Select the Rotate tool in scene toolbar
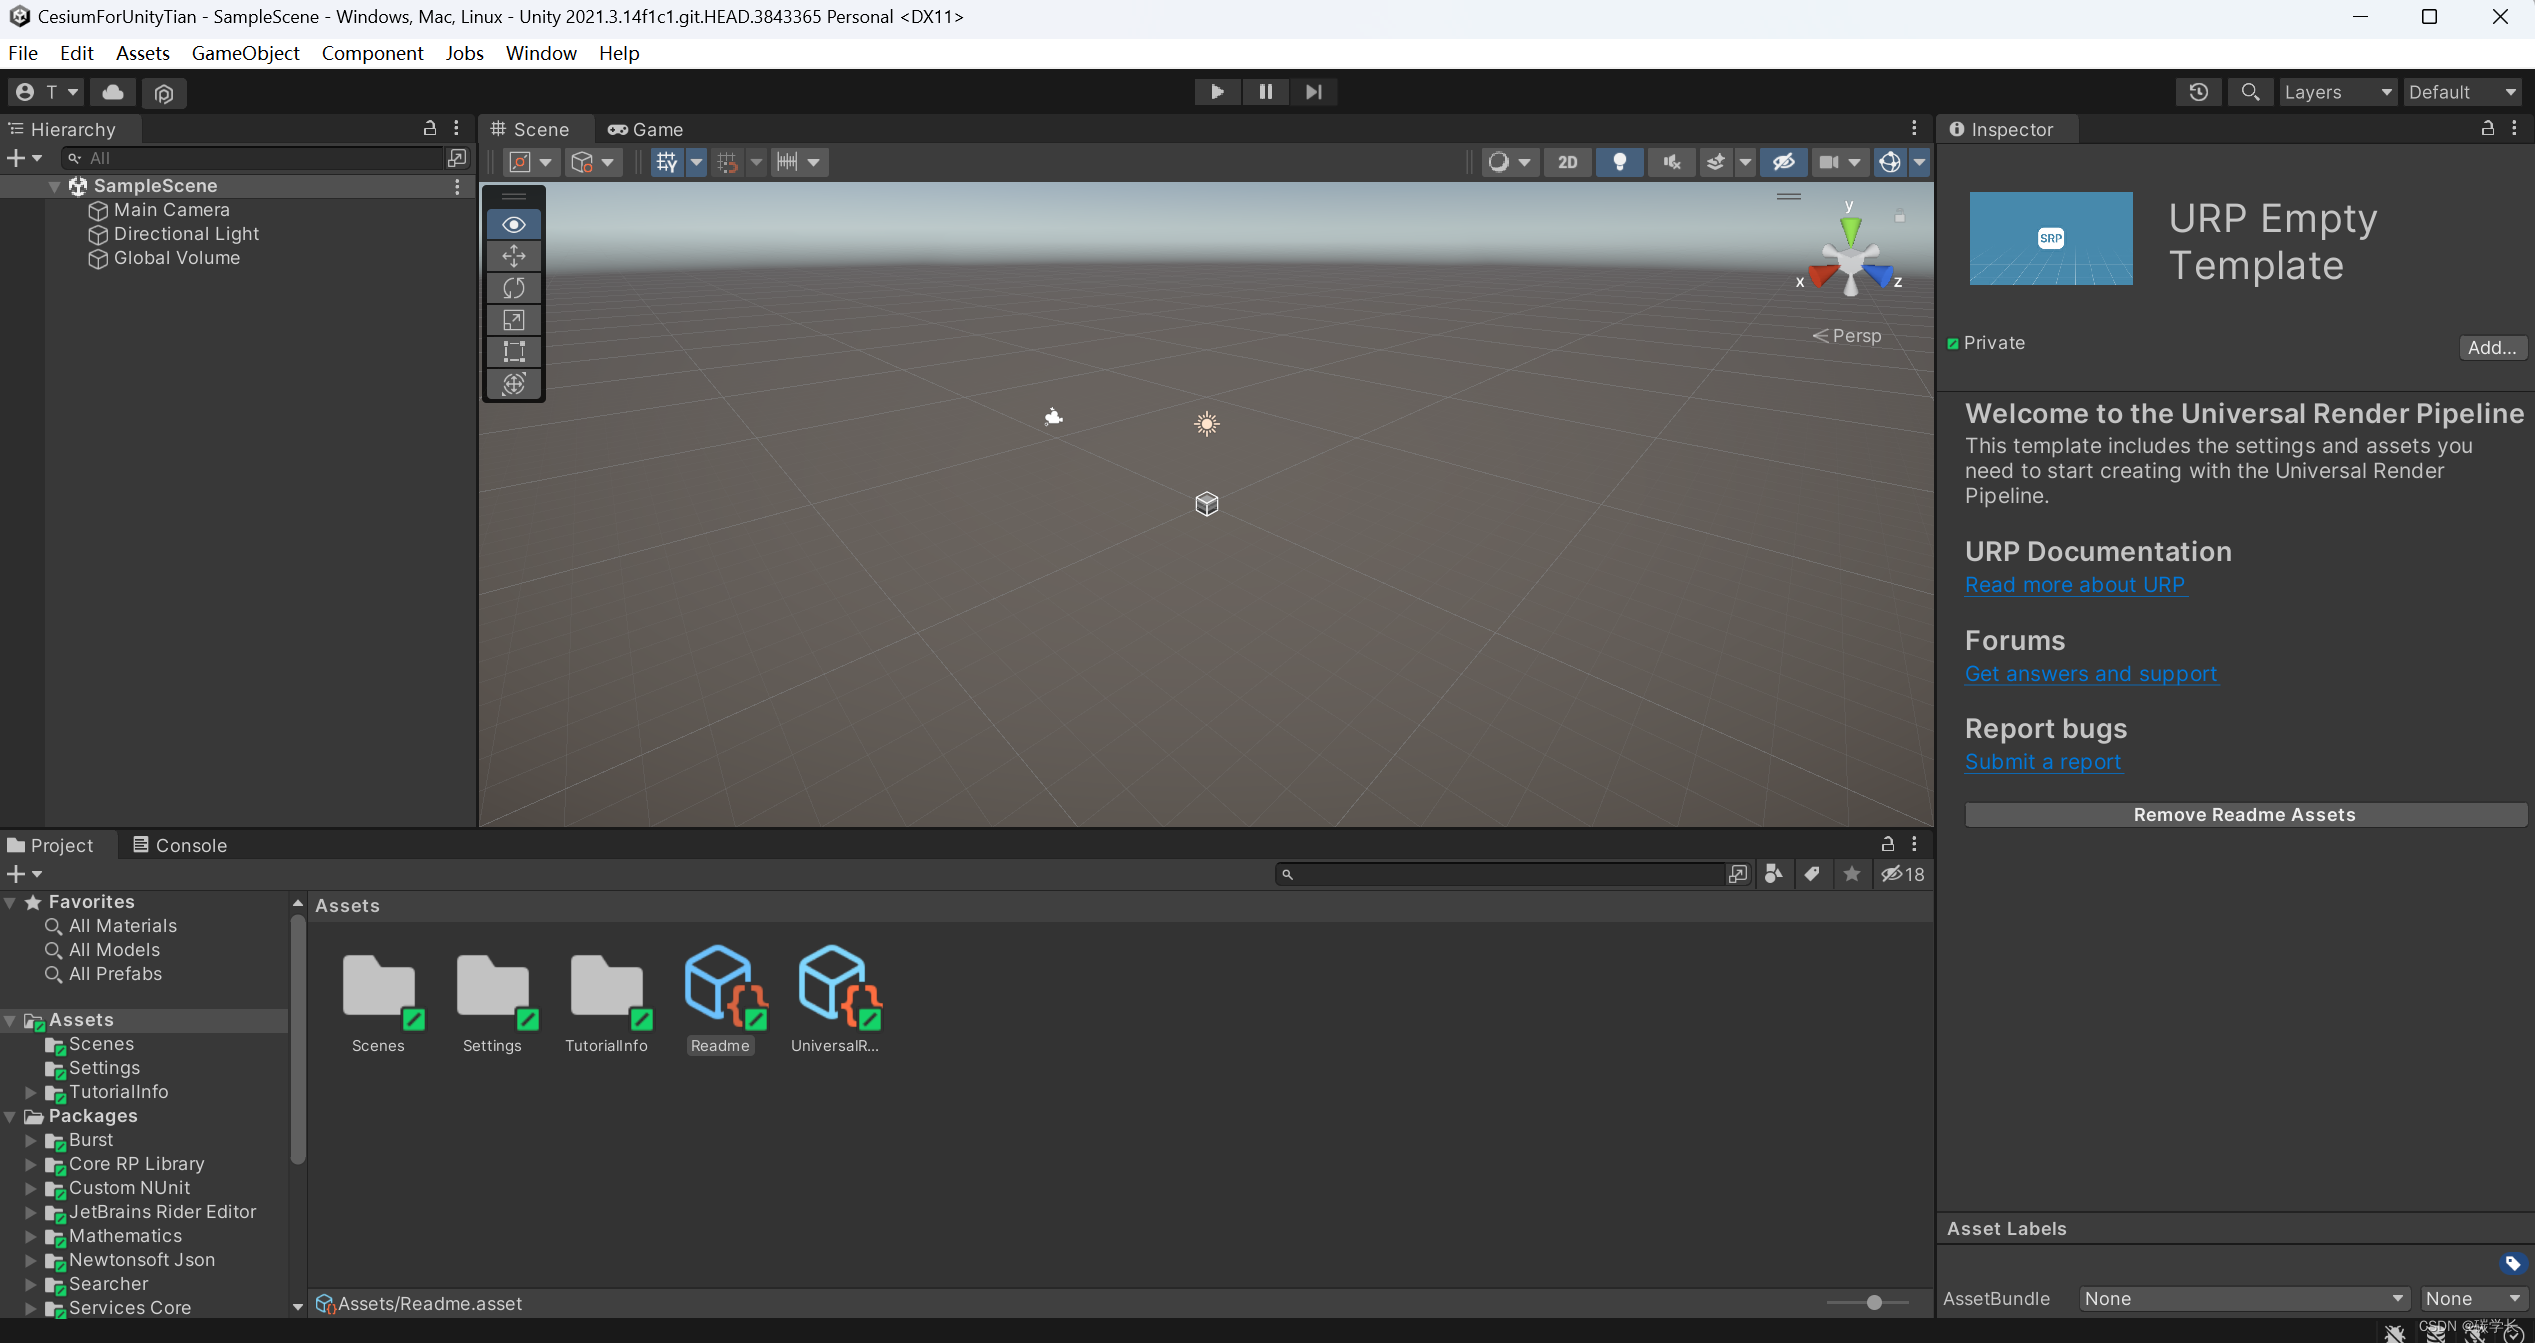 (x=514, y=288)
